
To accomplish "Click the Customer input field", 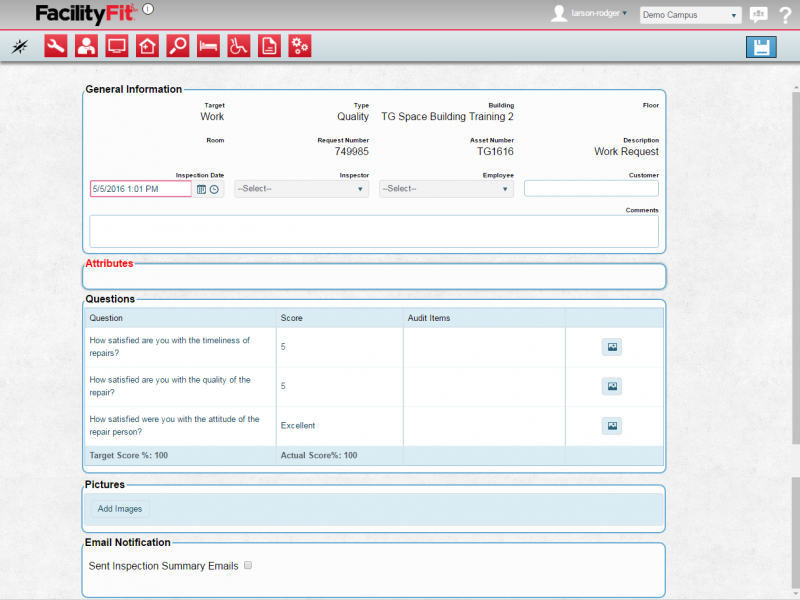I will pos(591,188).
